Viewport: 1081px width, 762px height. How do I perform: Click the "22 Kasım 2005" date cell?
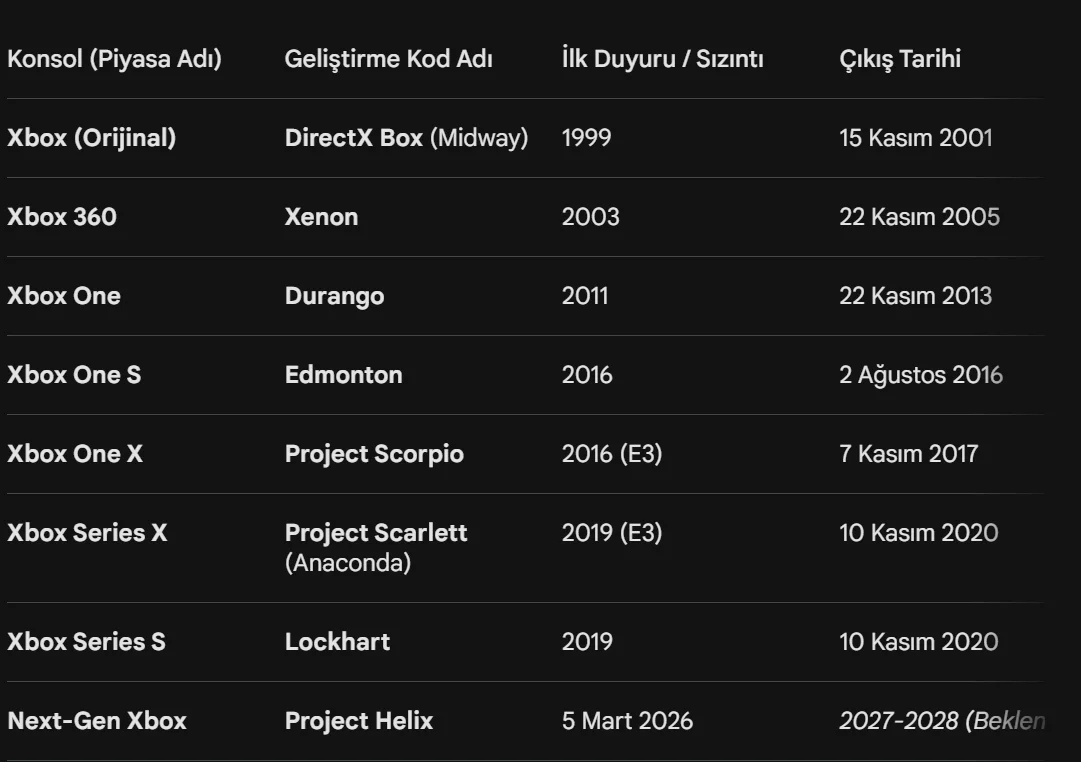[x=919, y=217]
